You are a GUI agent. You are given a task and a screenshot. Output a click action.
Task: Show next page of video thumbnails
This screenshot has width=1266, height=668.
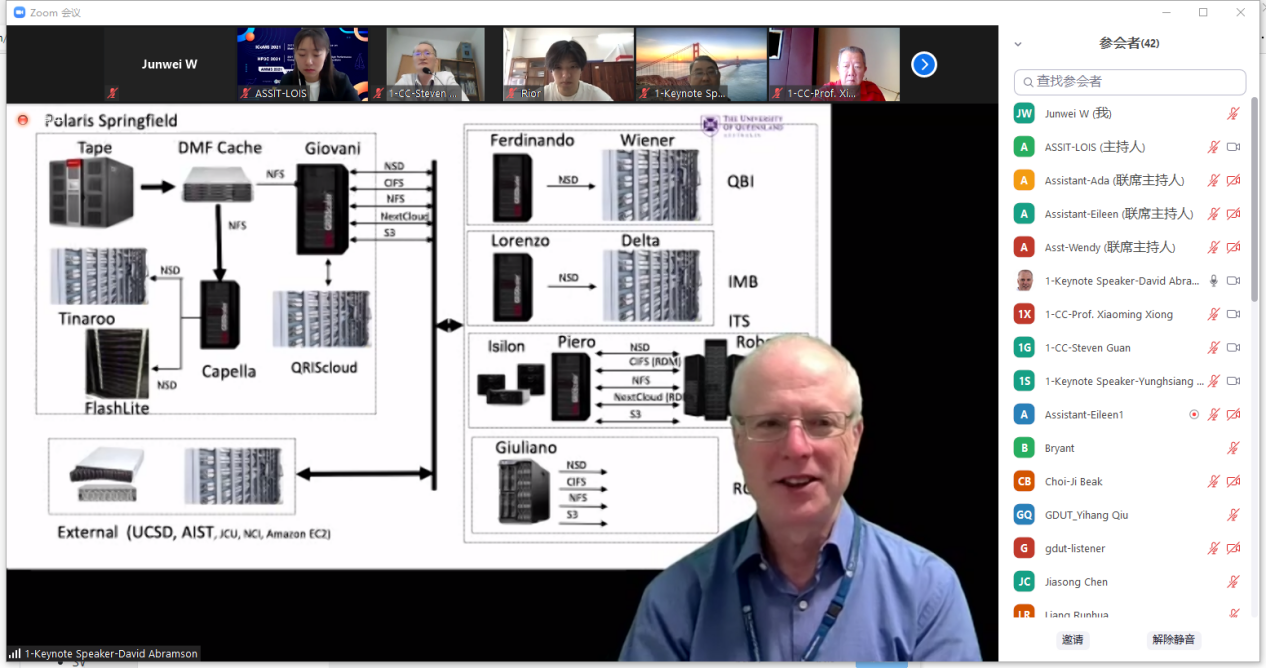click(x=924, y=64)
